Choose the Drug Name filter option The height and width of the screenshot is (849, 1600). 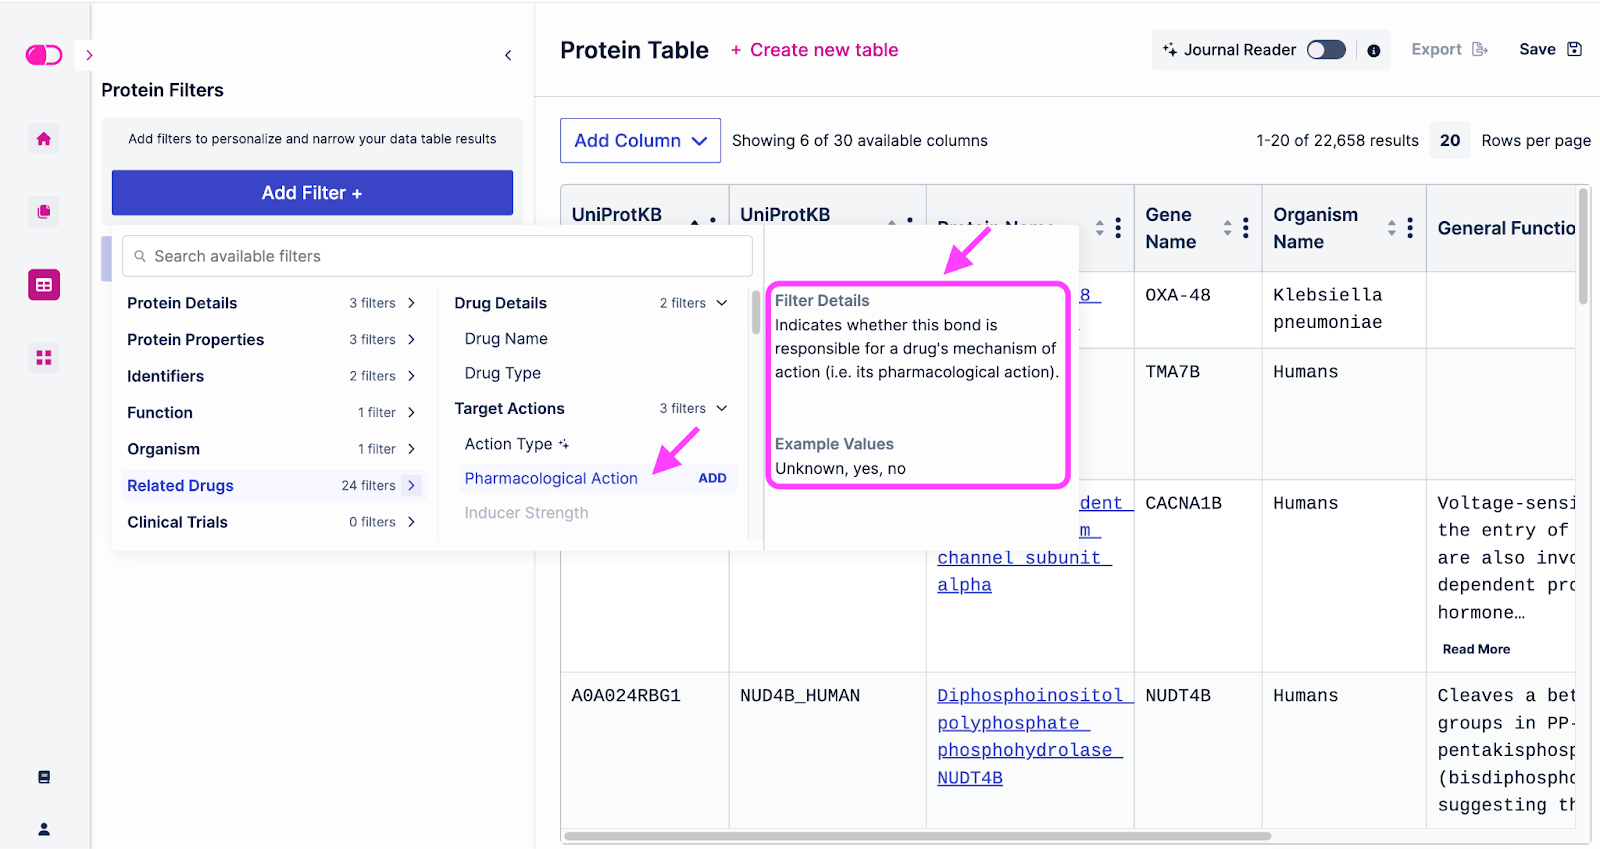click(x=506, y=339)
